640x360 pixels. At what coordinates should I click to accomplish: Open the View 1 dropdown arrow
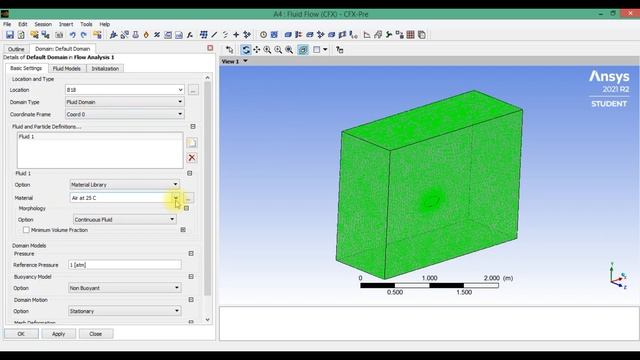pos(246,61)
